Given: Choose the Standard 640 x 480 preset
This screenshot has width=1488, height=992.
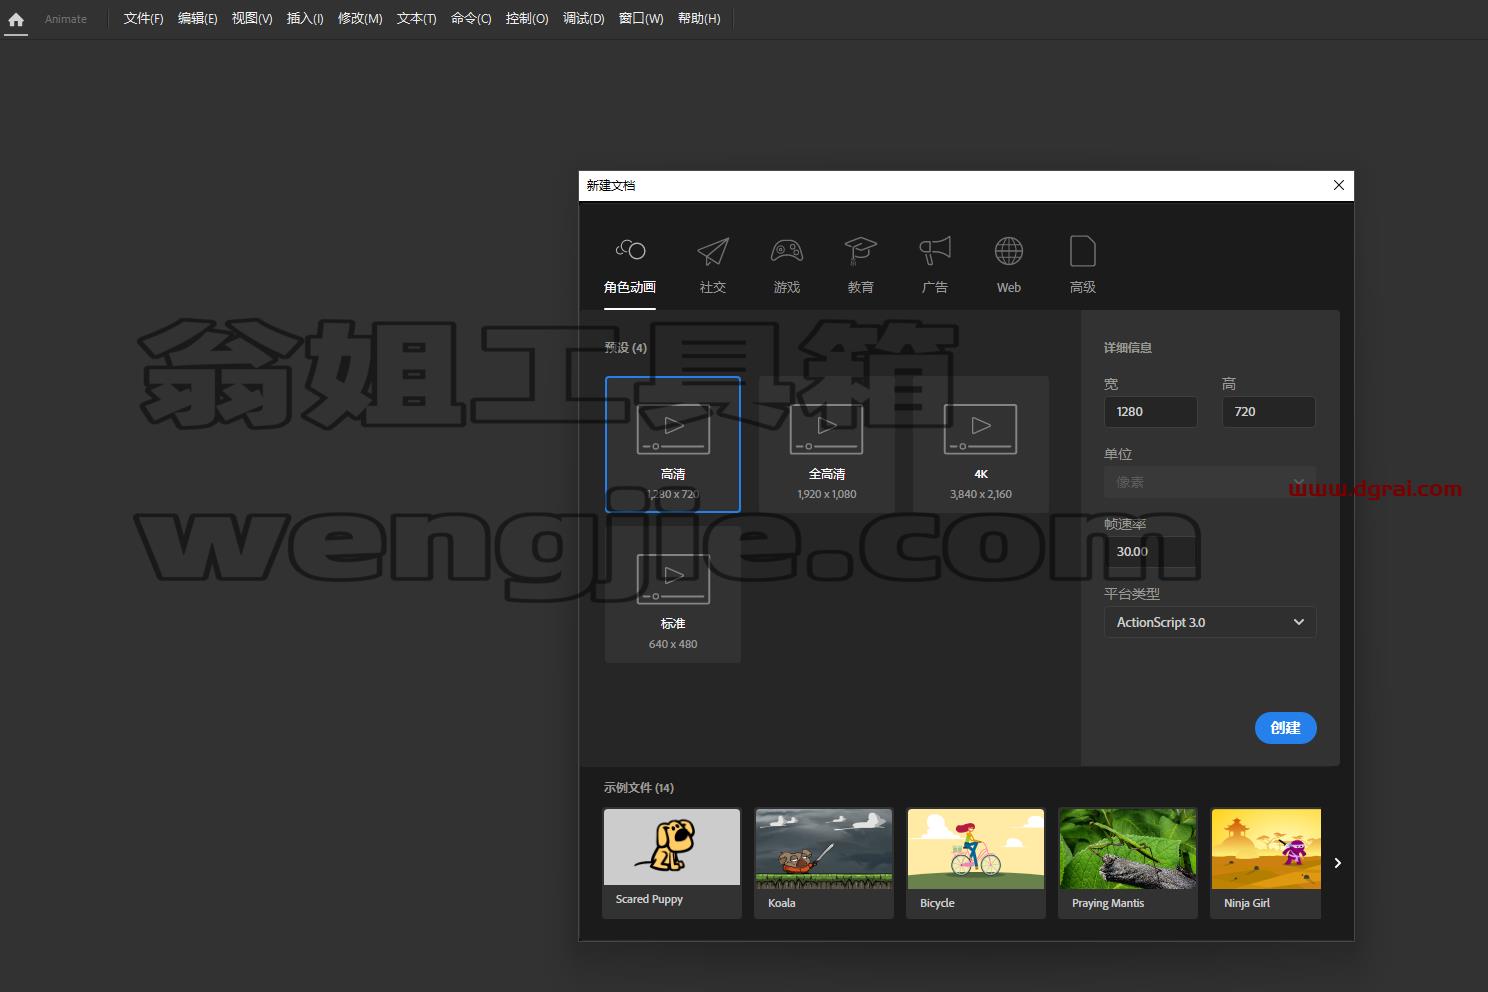Looking at the screenshot, I should pos(673,594).
